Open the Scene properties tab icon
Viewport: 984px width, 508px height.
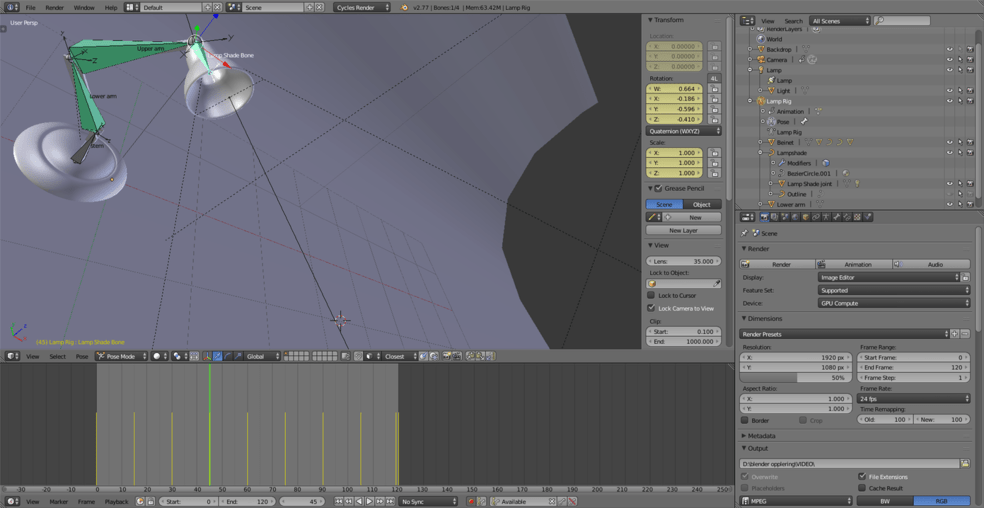pos(784,217)
